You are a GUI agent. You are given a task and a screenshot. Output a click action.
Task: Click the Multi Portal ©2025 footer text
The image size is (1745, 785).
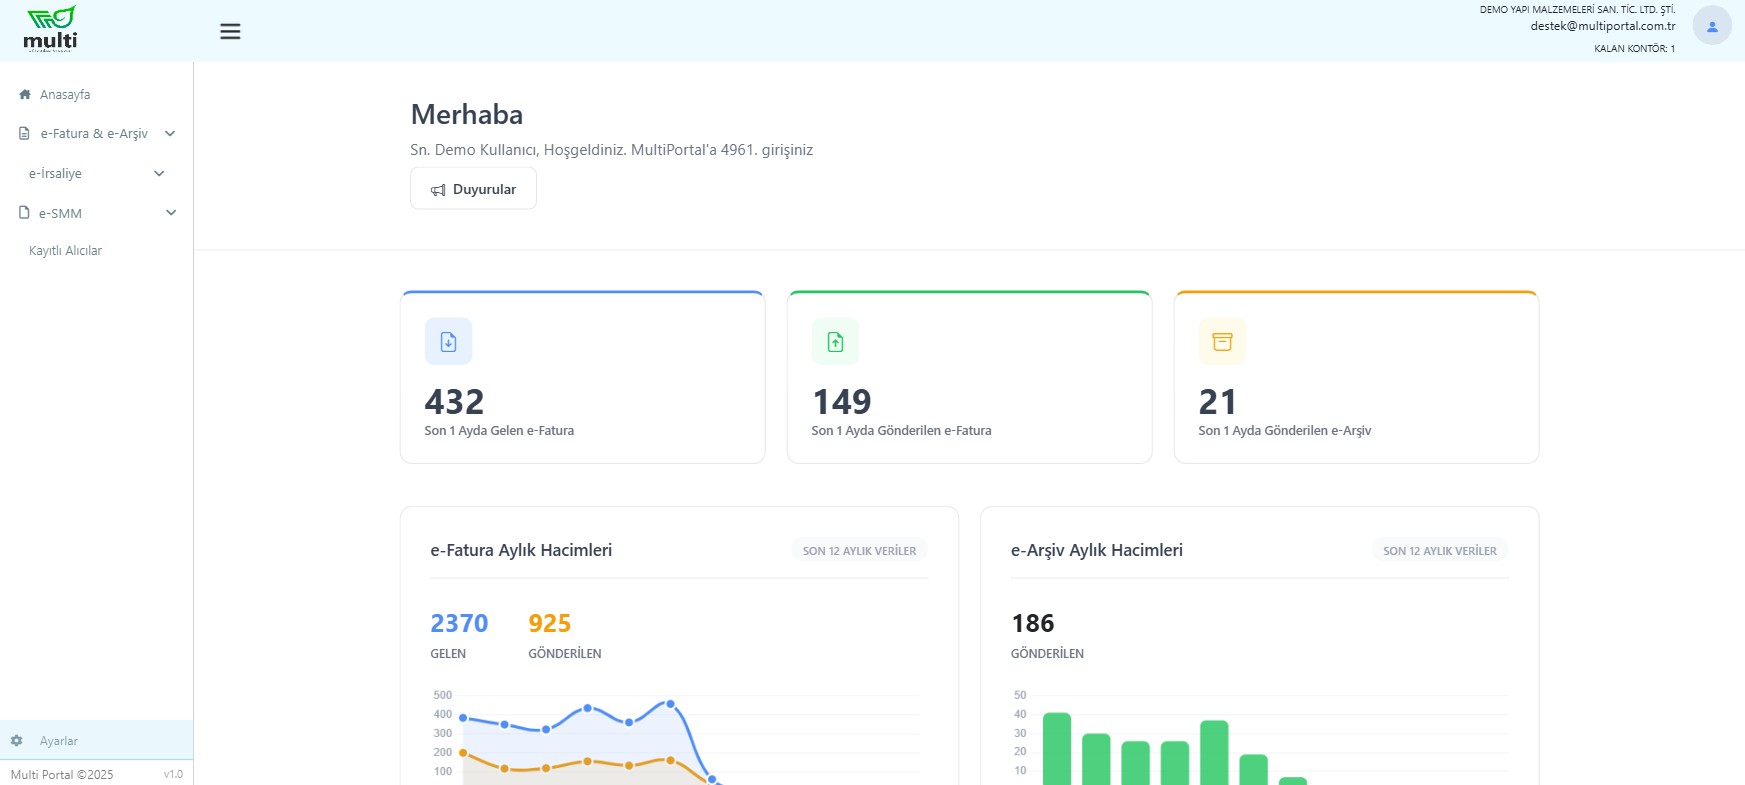[x=62, y=774]
